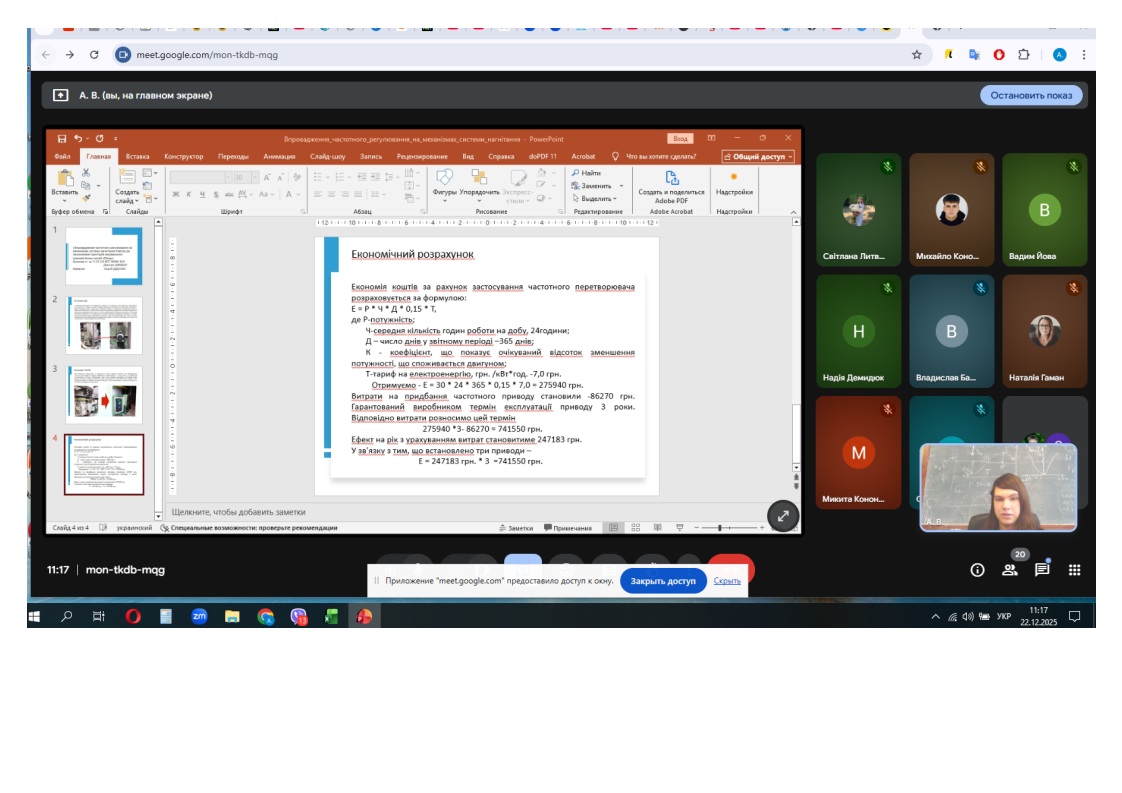Bookmark this Meet page with the star
Screen dimensions: 1122x793
[917, 54]
